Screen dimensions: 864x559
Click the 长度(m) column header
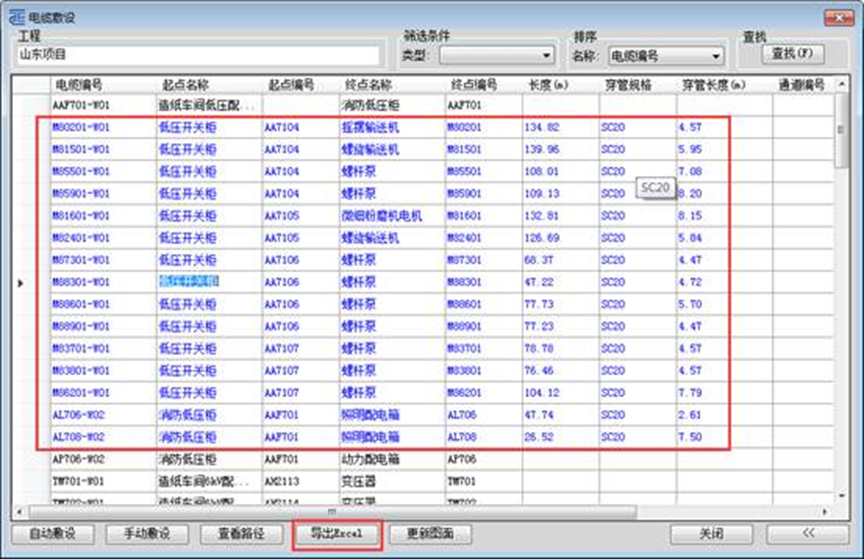[549, 85]
